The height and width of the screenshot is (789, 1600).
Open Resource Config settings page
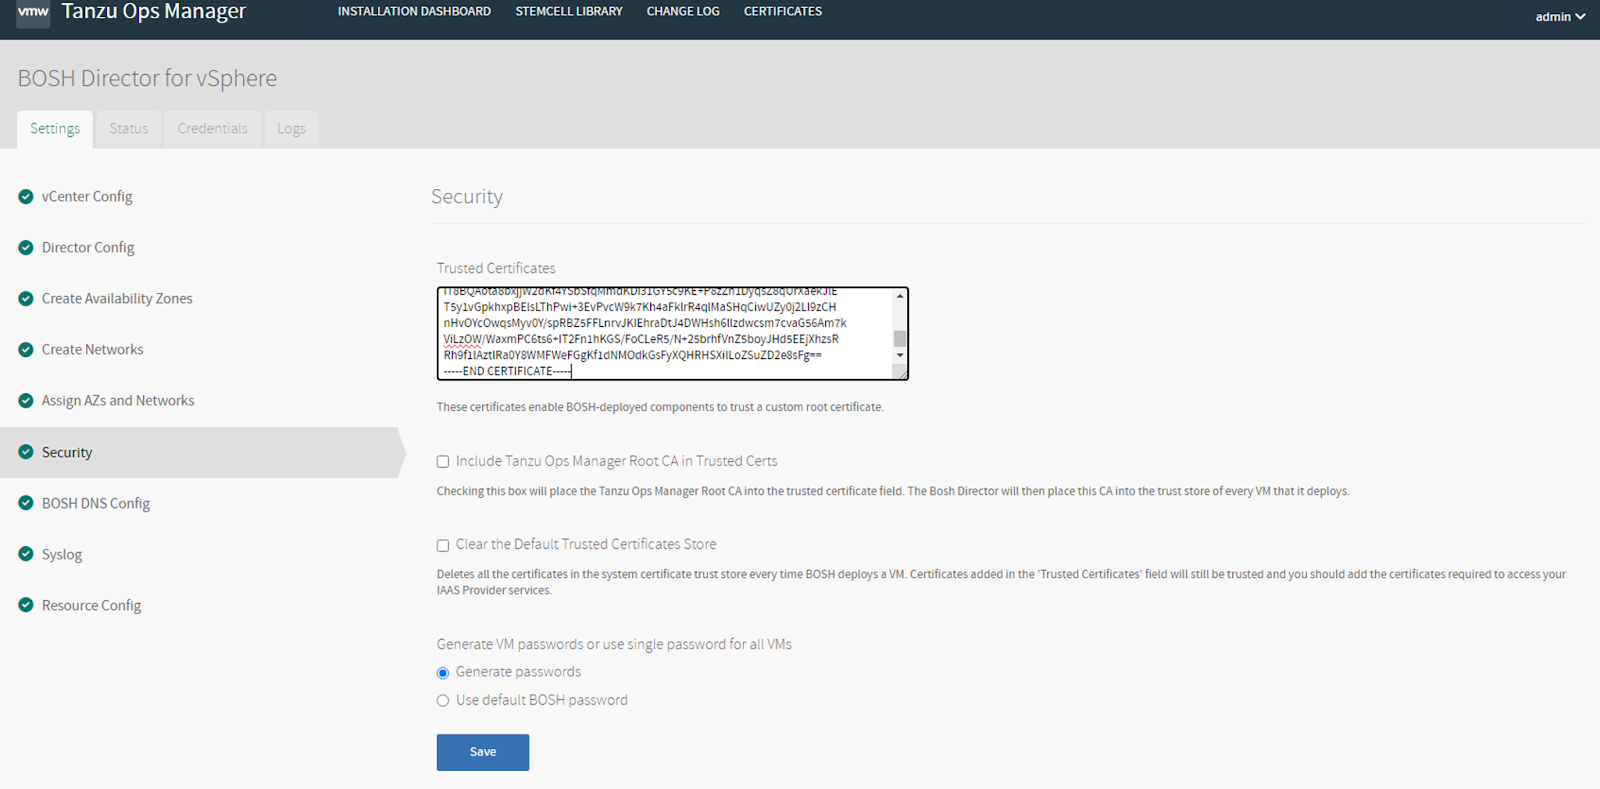92,606
